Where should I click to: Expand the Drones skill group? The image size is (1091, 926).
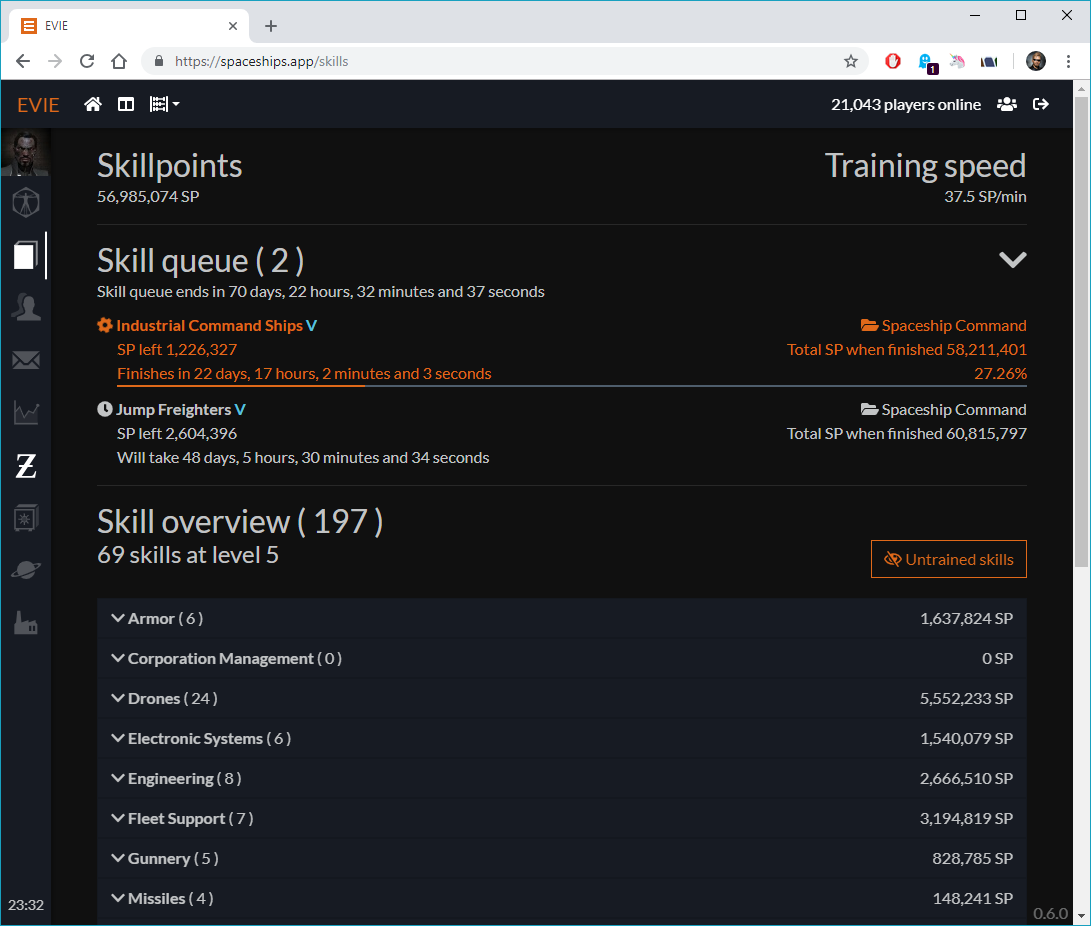[562, 699]
